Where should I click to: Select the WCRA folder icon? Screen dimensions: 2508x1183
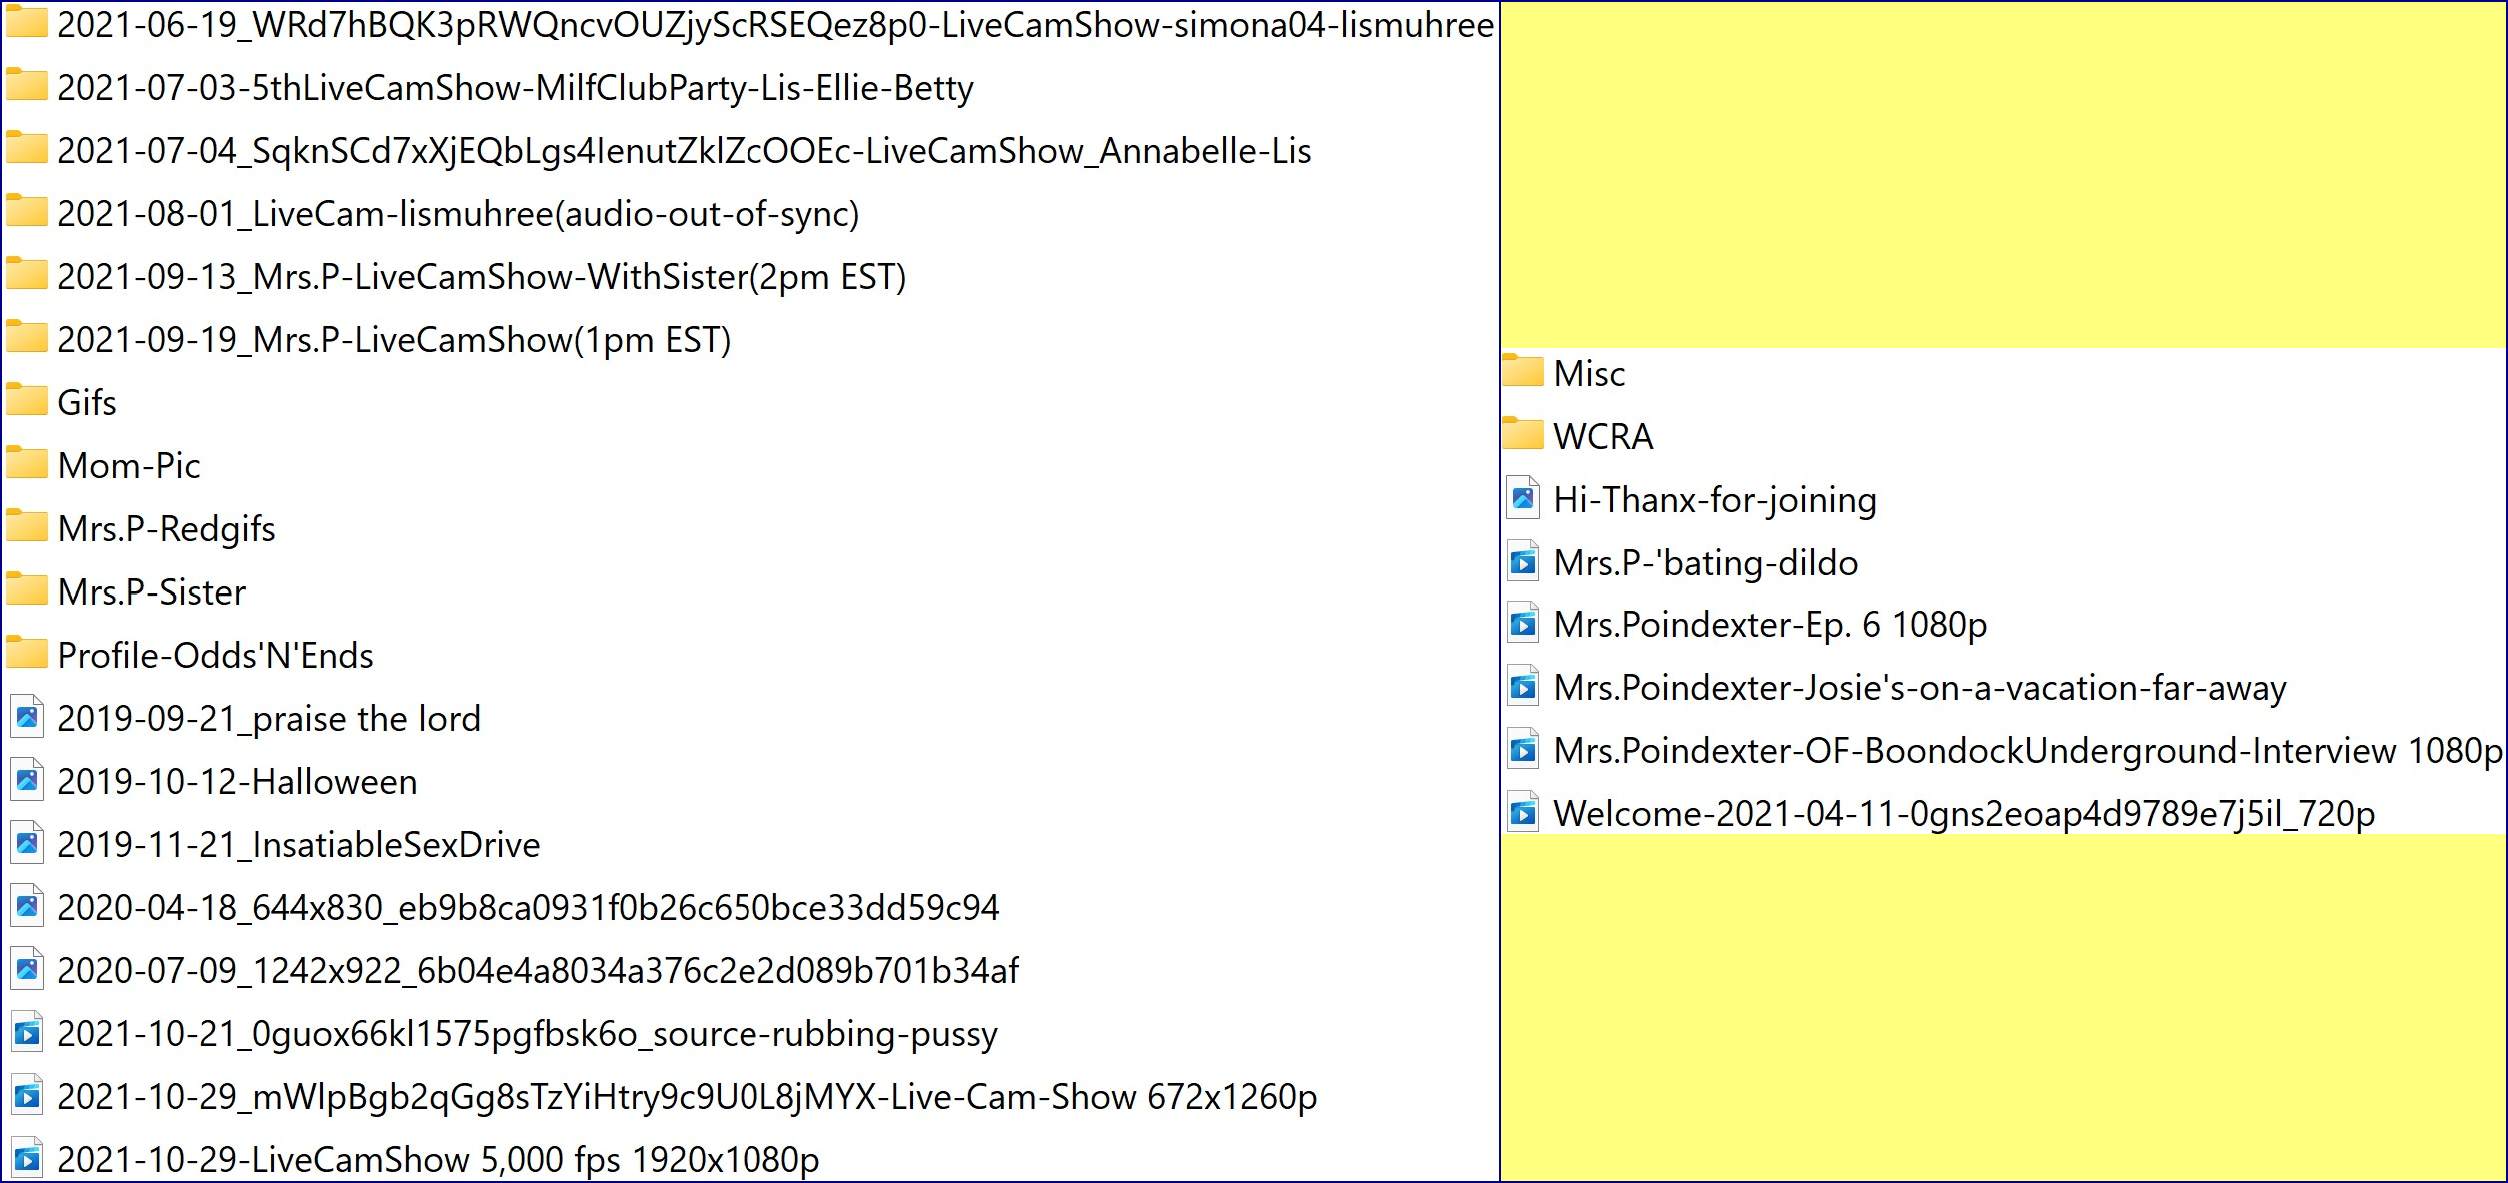[x=1523, y=435]
